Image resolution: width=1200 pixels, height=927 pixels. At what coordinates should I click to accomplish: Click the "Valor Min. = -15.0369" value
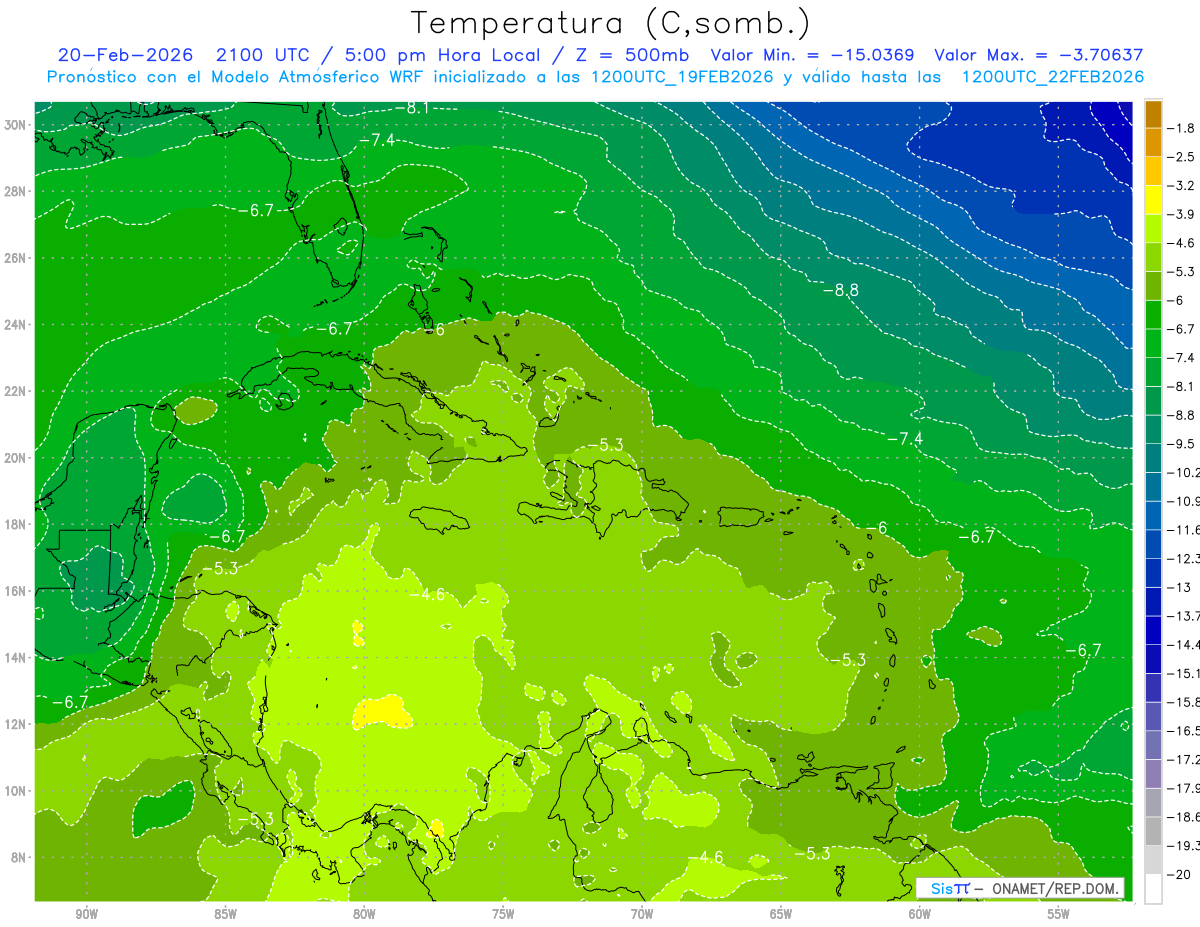click(x=814, y=55)
